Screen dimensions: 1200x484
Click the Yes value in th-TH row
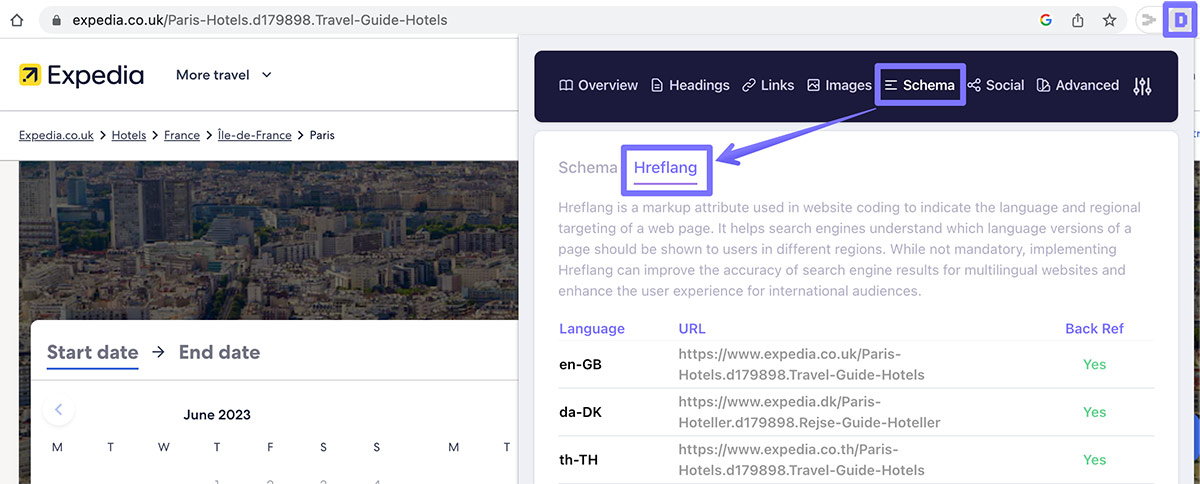pyautogui.click(x=1095, y=460)
